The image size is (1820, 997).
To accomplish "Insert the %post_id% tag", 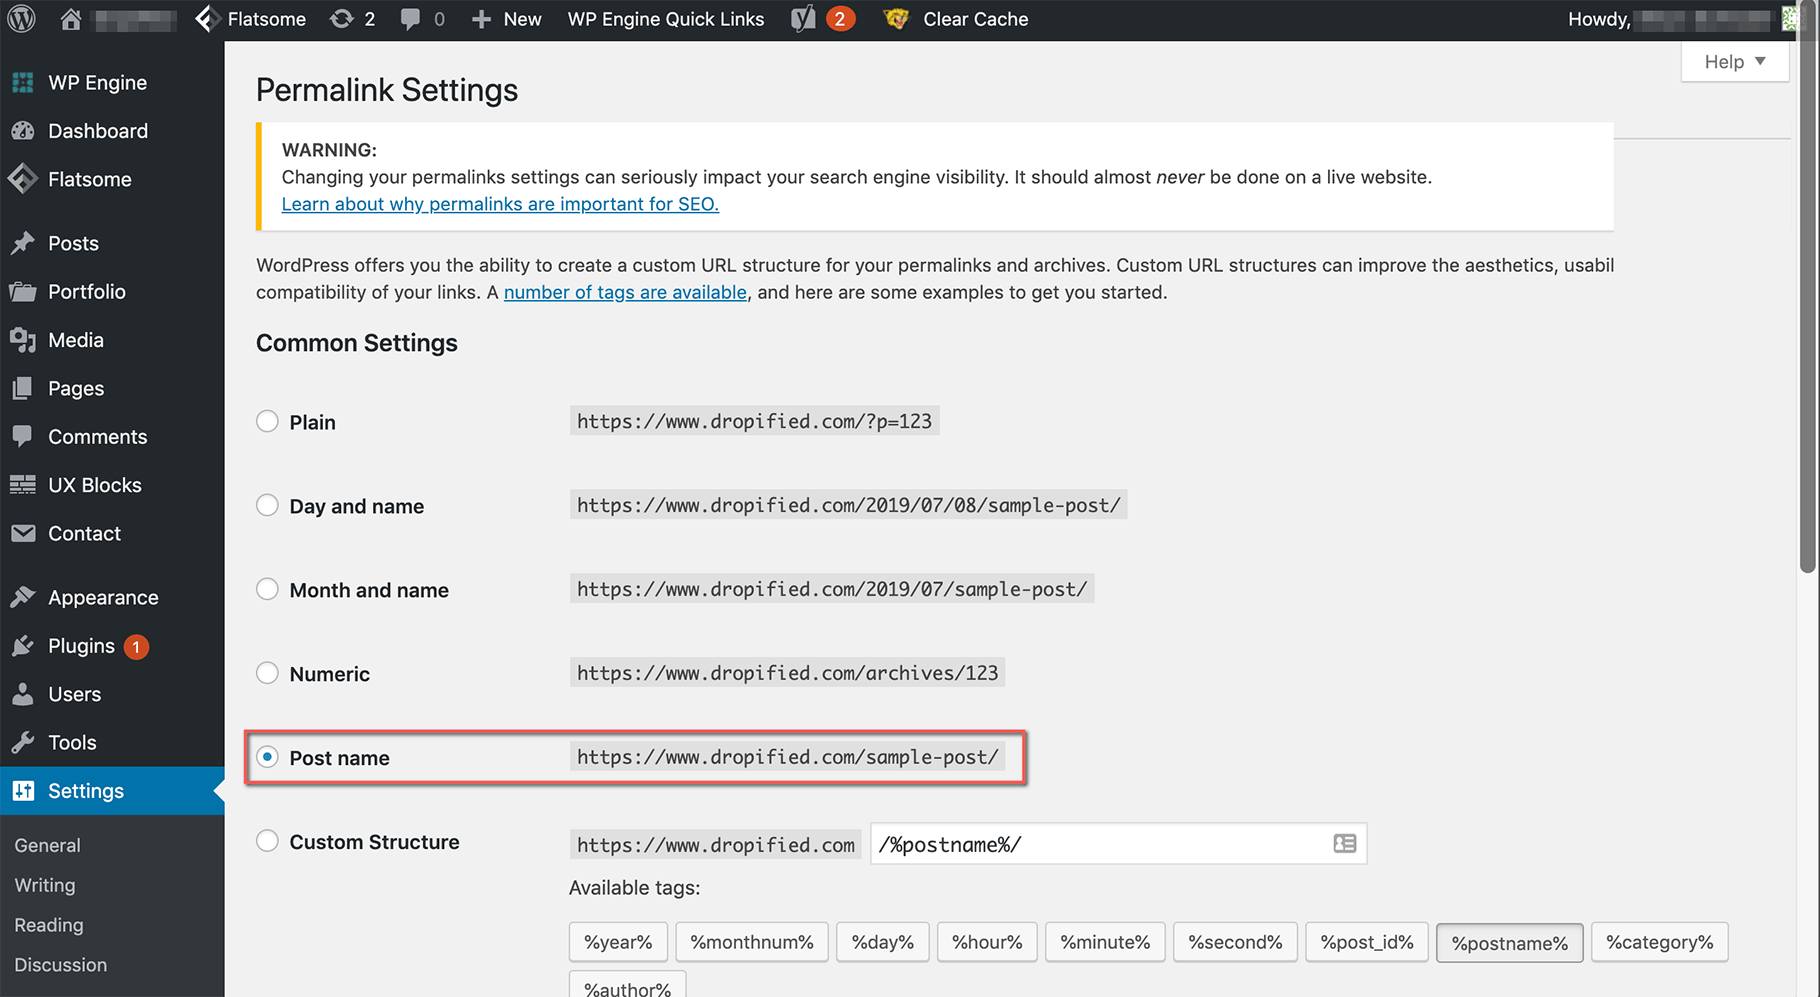I will coord(1367,942).
